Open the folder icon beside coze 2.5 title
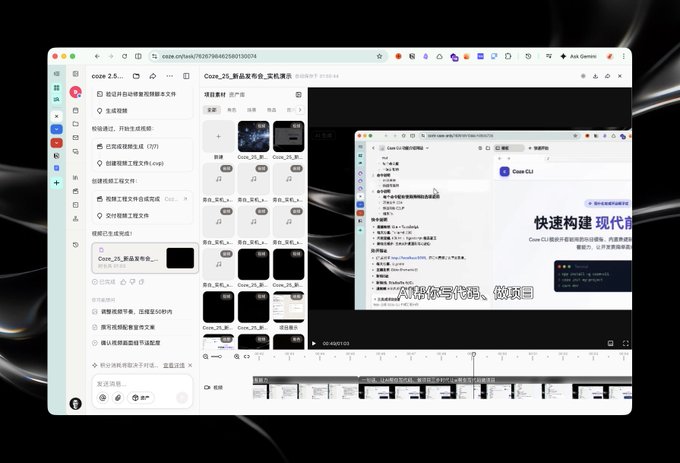This screenshot has height=463, width=680. click(136, 76)
